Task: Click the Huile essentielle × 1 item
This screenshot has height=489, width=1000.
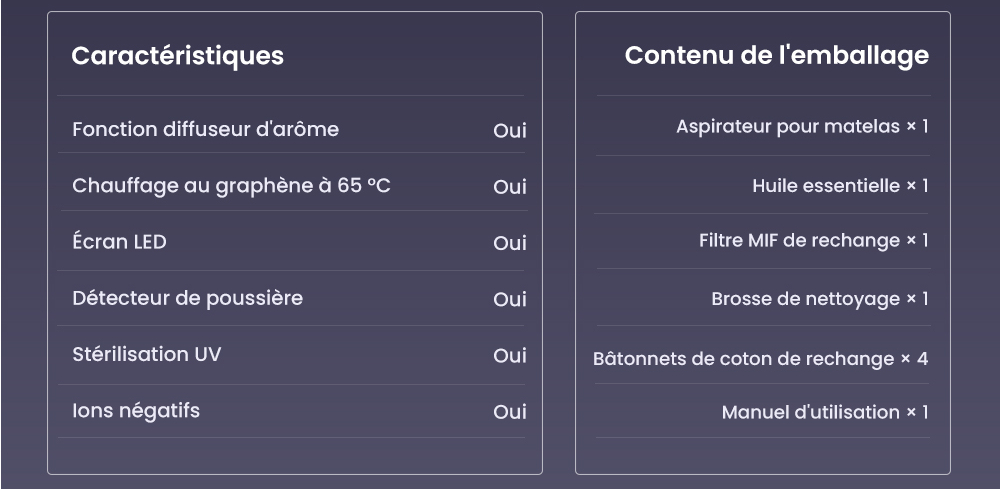Action: click(x=841, y=186)
